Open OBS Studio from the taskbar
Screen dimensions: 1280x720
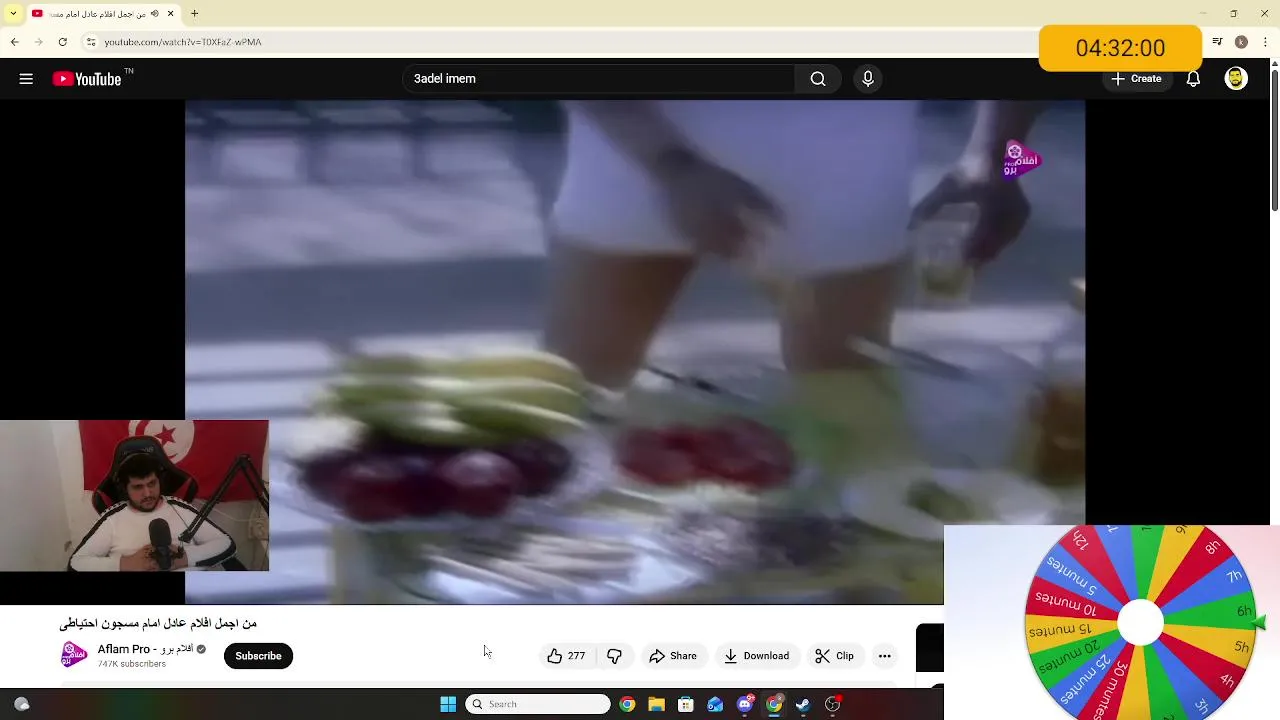point(833,704)
